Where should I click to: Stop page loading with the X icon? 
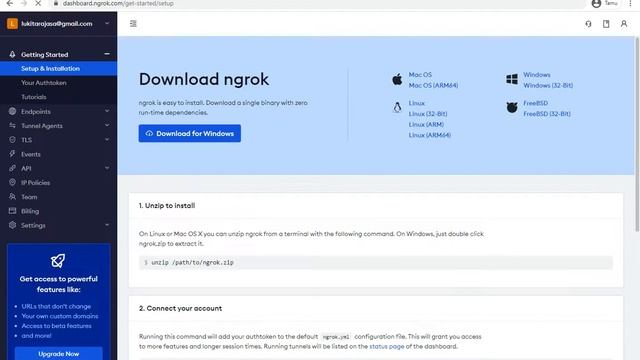[38, 3]
